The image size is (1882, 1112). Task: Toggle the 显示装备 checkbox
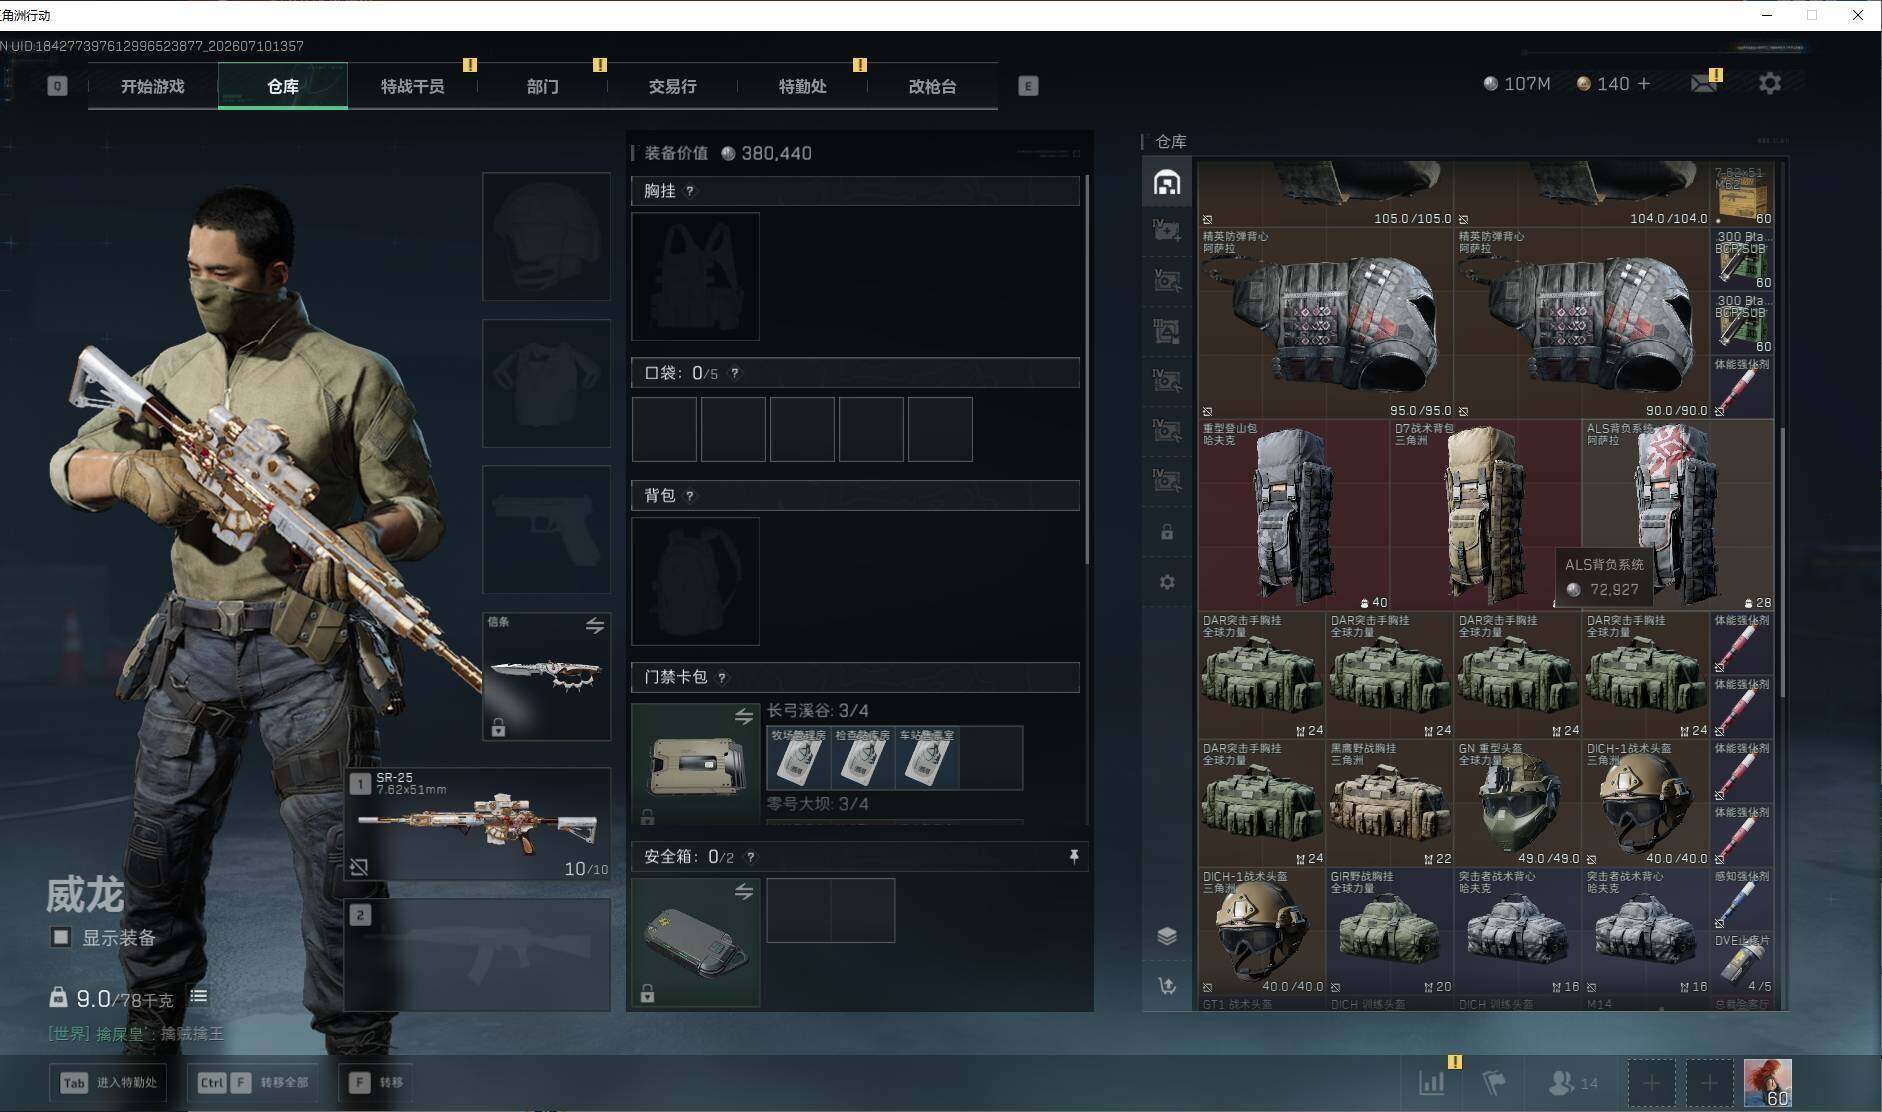[61, 937]
